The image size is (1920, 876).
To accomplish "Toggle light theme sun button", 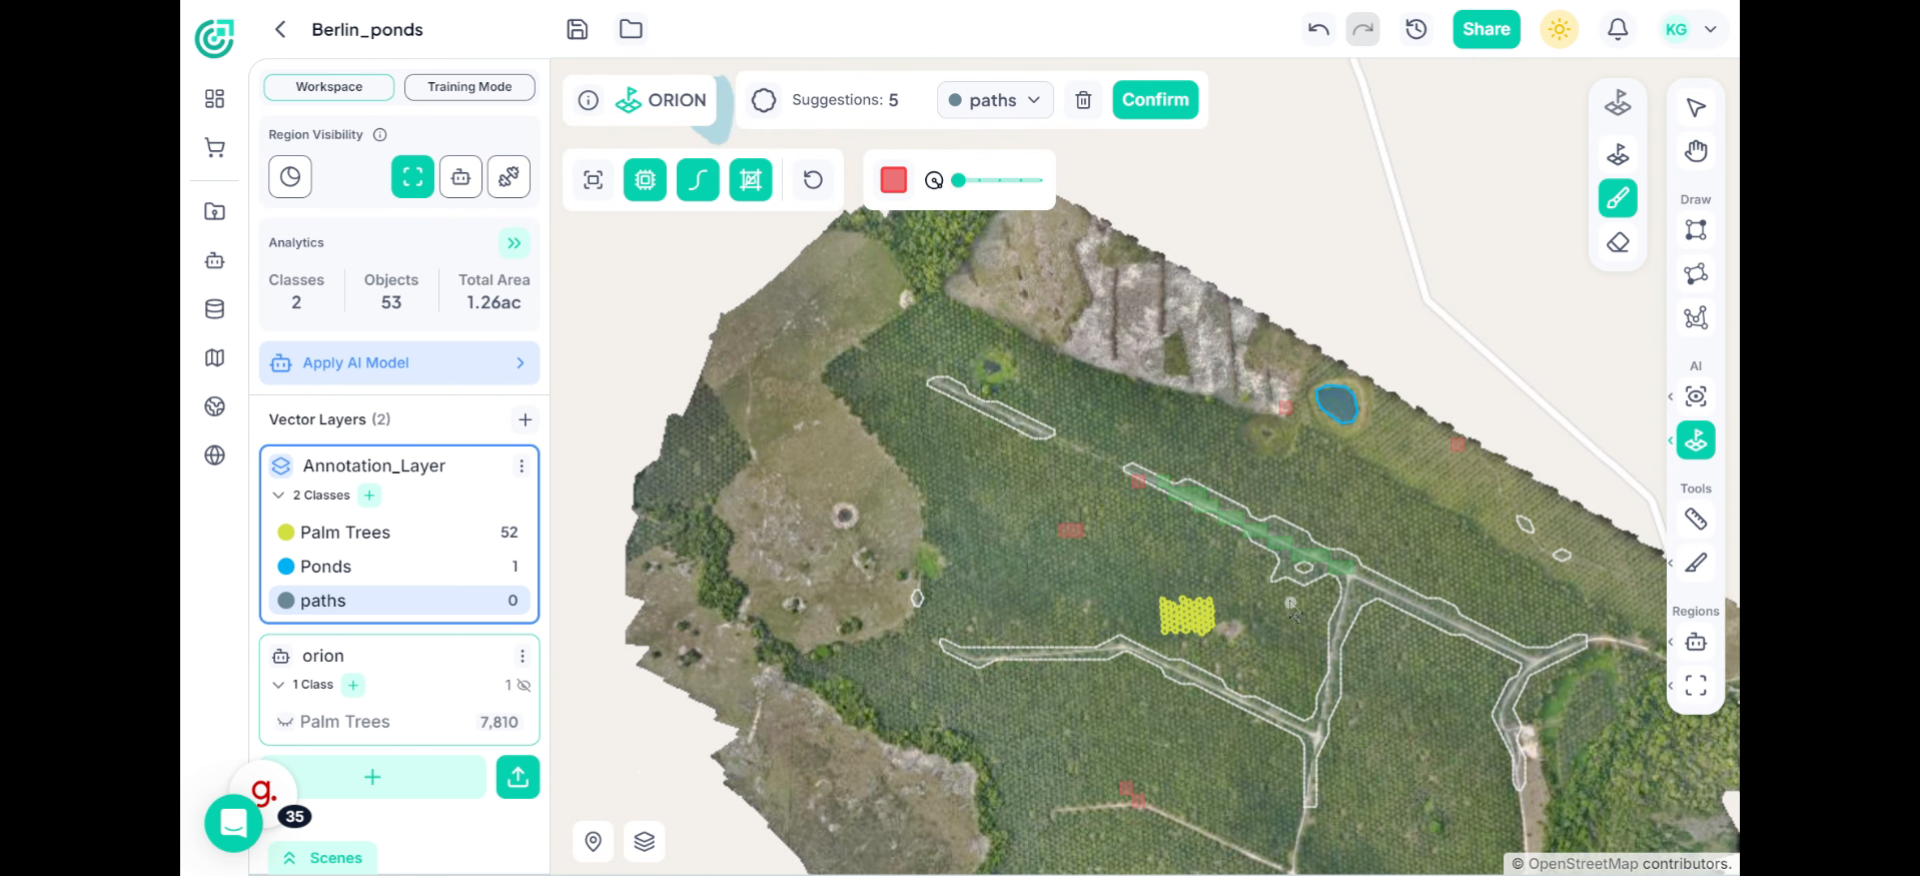I will point(1559,30).
